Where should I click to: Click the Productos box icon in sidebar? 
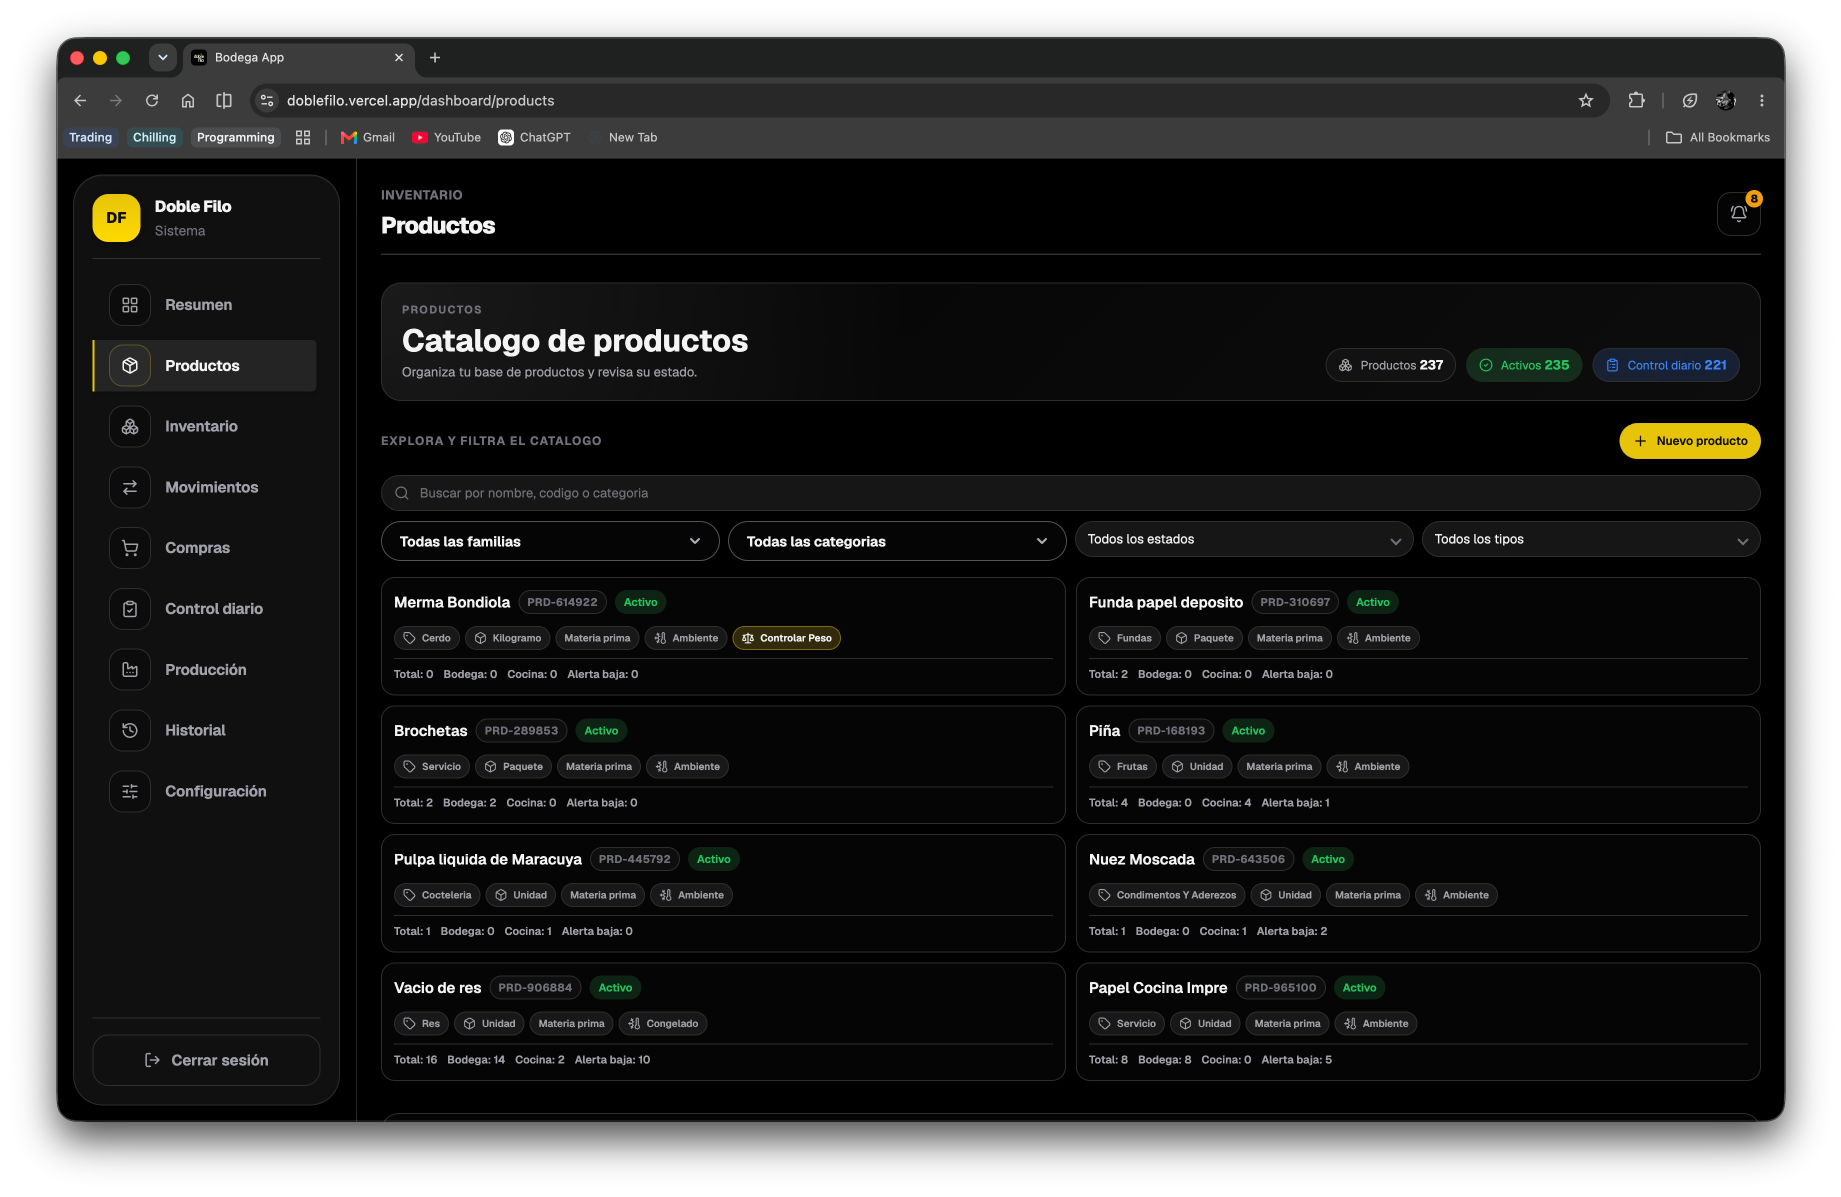pyautogui.click(x=130, y=366)
